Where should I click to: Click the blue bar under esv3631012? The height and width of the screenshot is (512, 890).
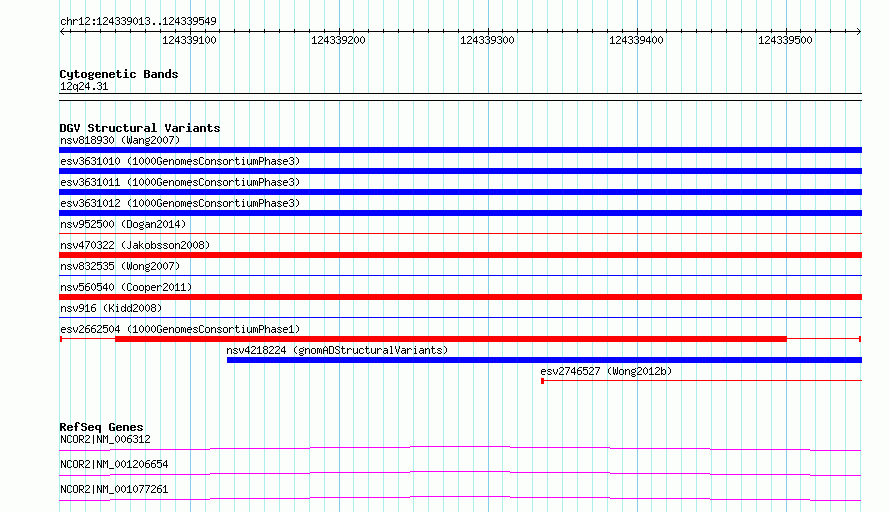460,213
